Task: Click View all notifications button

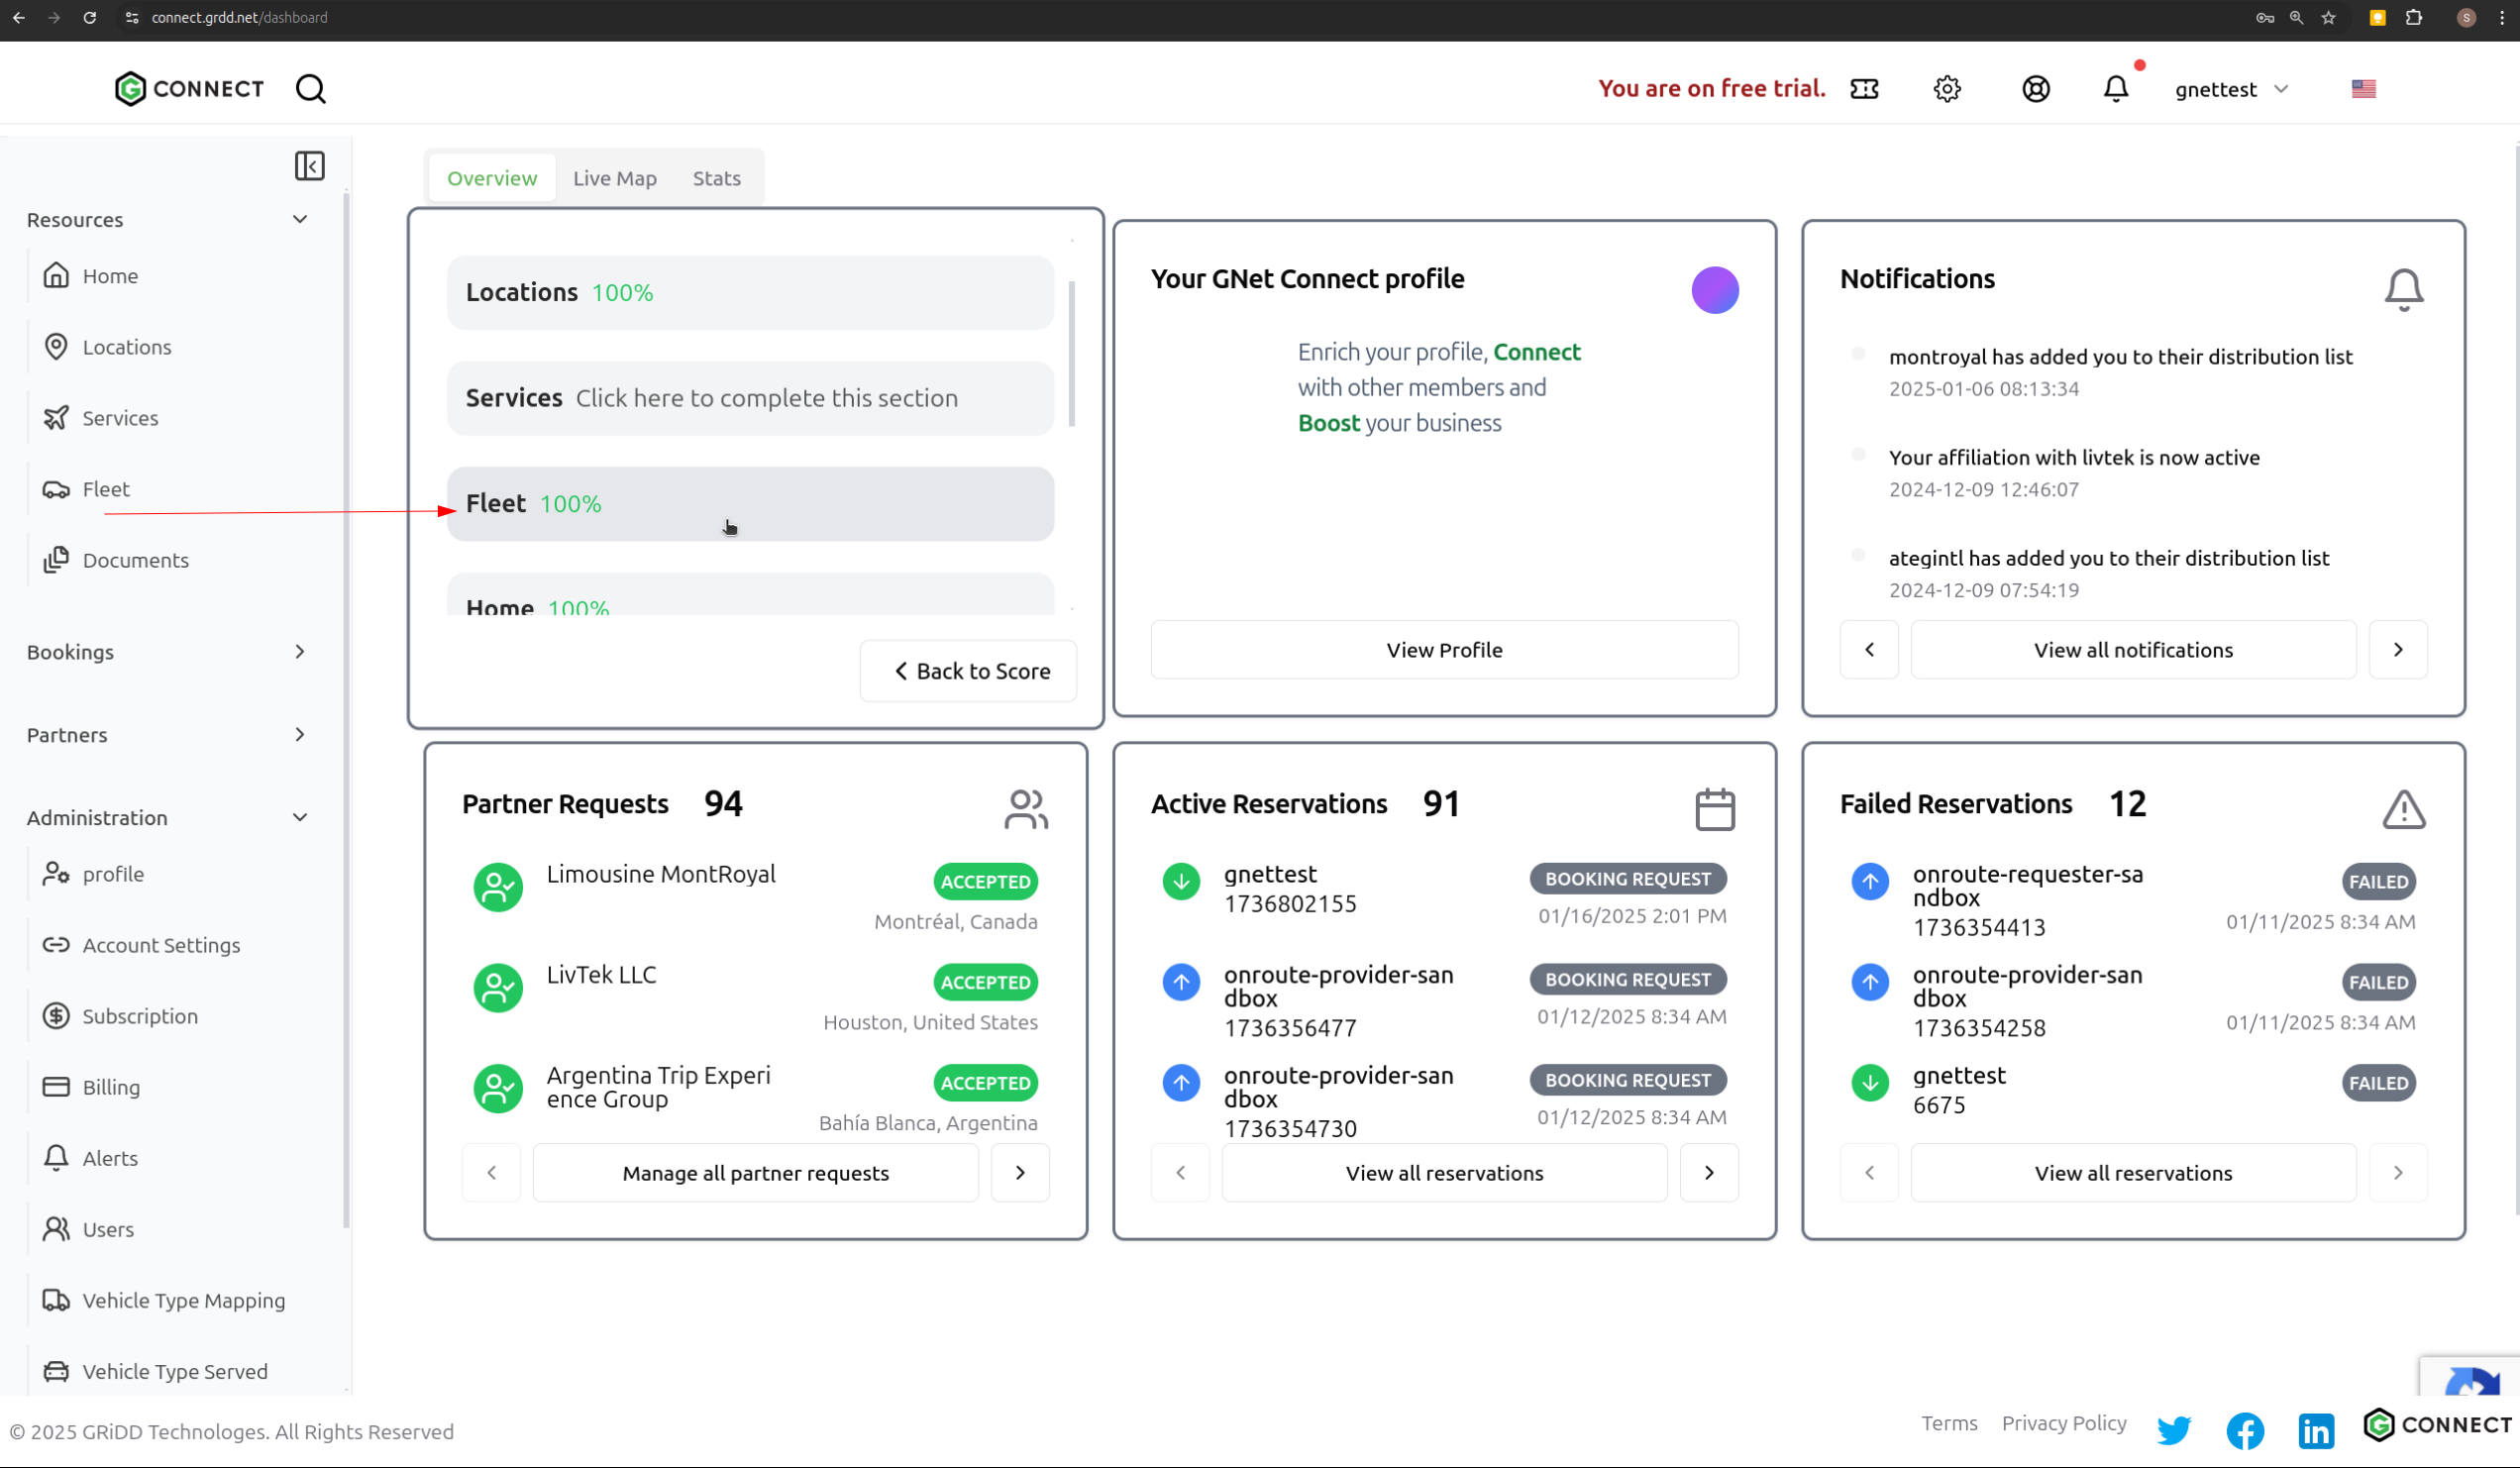Action: click(2132, 650)
